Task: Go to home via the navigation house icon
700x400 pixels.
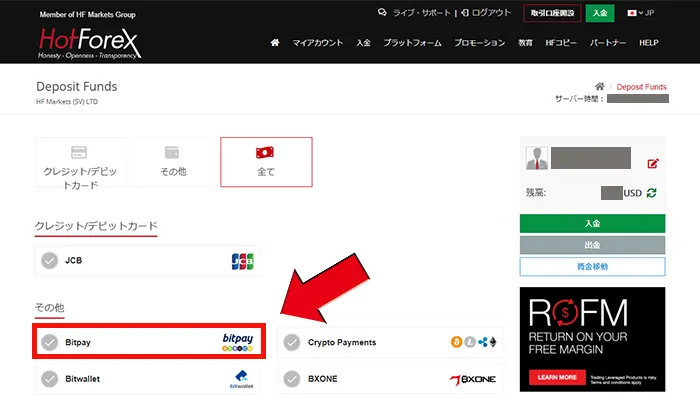Action: (275, 42)
